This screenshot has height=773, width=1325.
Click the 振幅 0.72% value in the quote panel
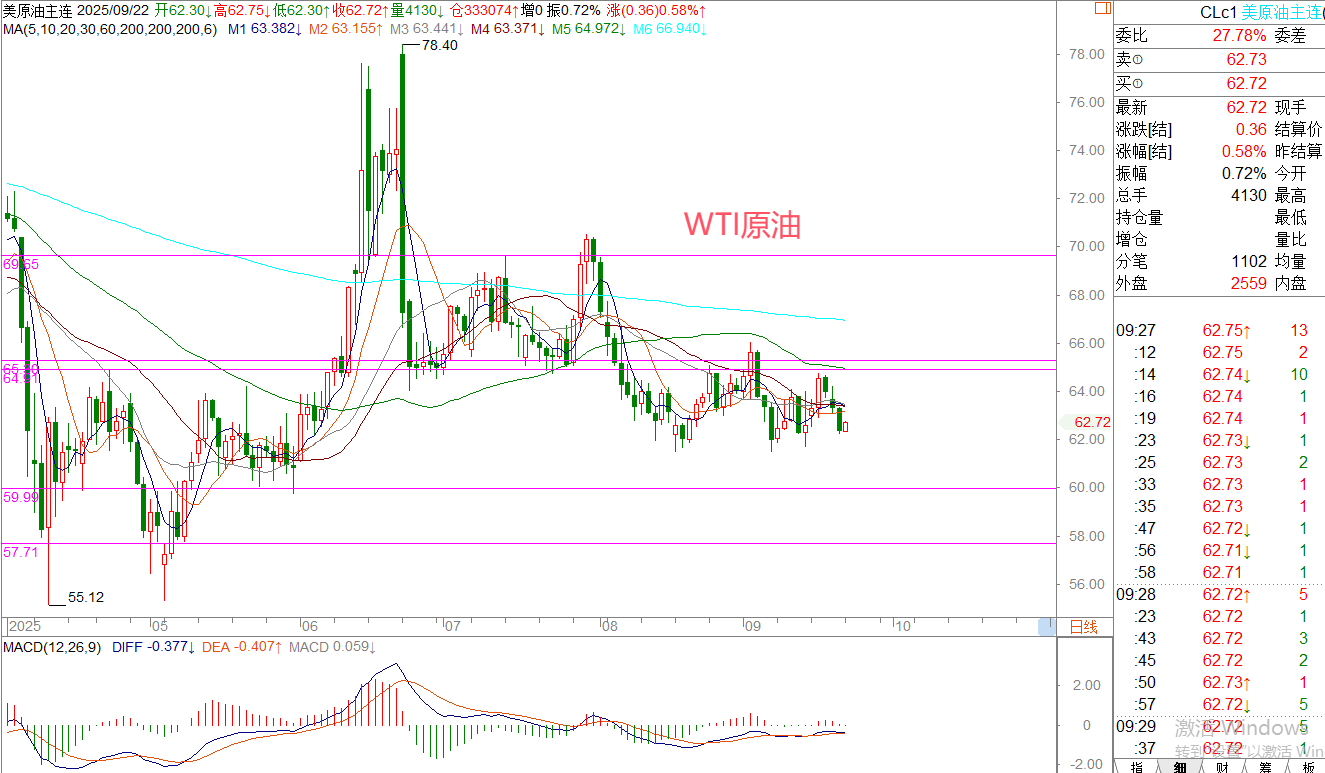(x=1244, y=173)
